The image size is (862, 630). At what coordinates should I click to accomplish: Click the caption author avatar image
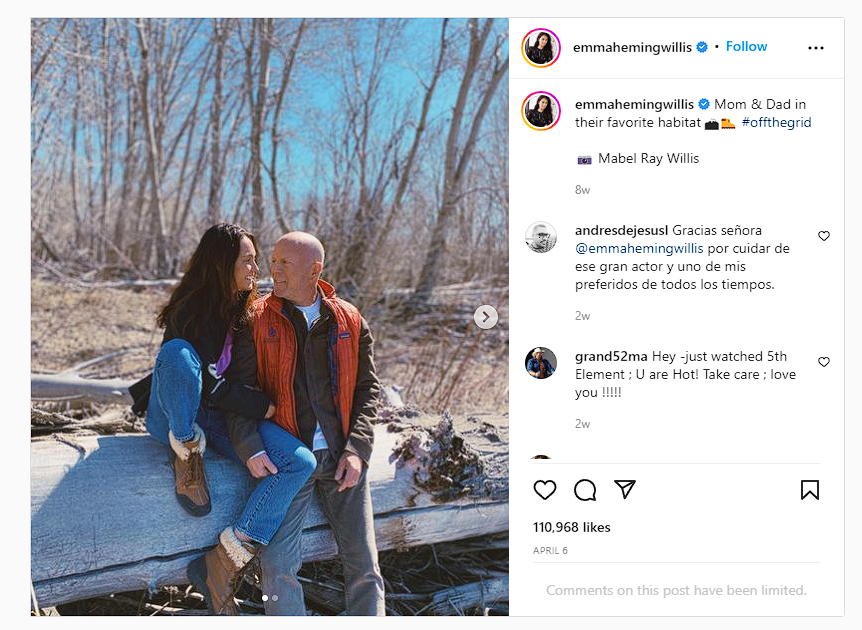pyautogui.click(x=541, y=111)
